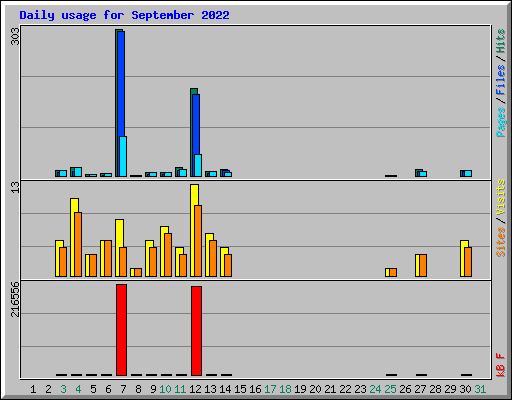The height and width of the screenshot is (400, 512).
Task: Click day label '7' on the axis
Action: pos(123,389)
